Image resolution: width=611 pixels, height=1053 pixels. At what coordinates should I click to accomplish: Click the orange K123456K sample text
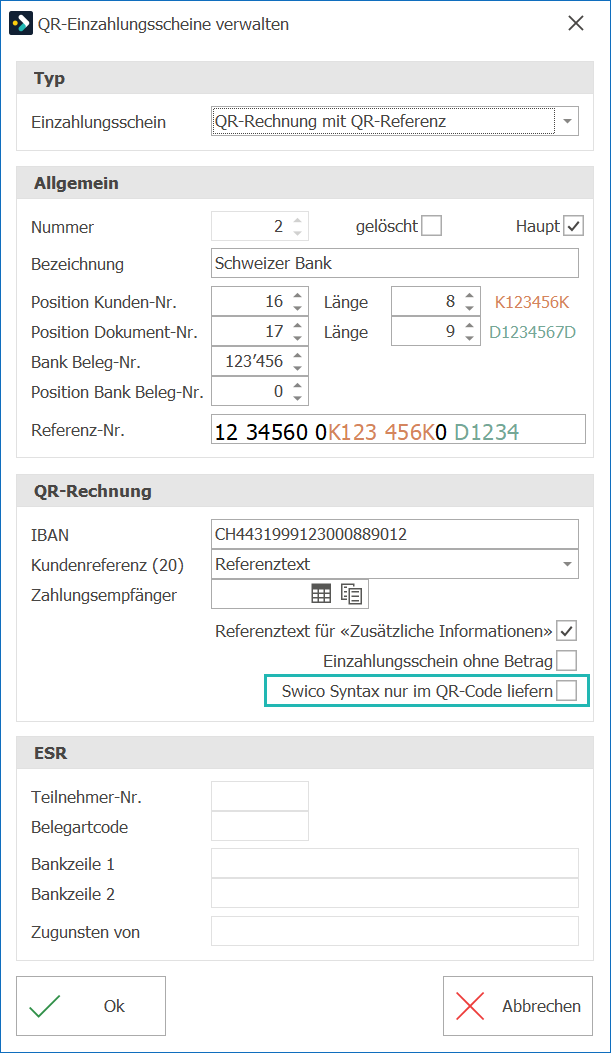click(x=532, y=302)
